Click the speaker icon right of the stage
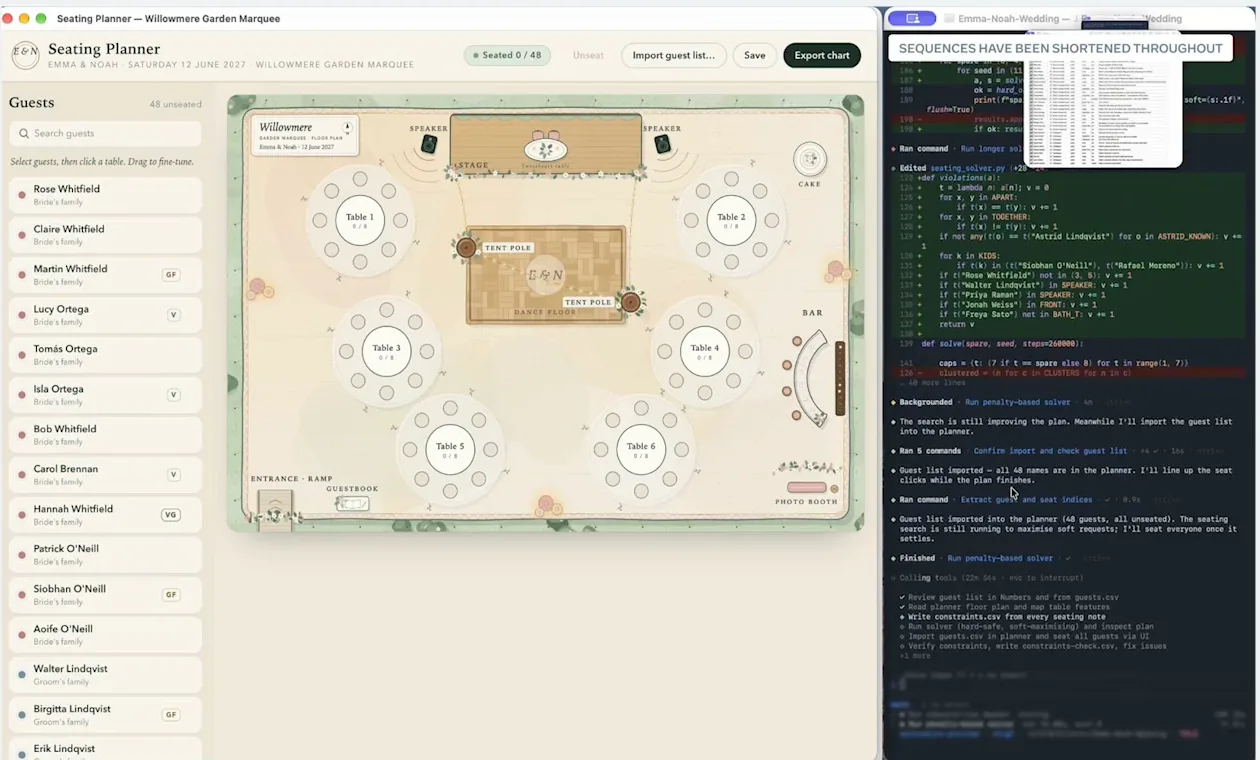 click(x=662, y=144)
